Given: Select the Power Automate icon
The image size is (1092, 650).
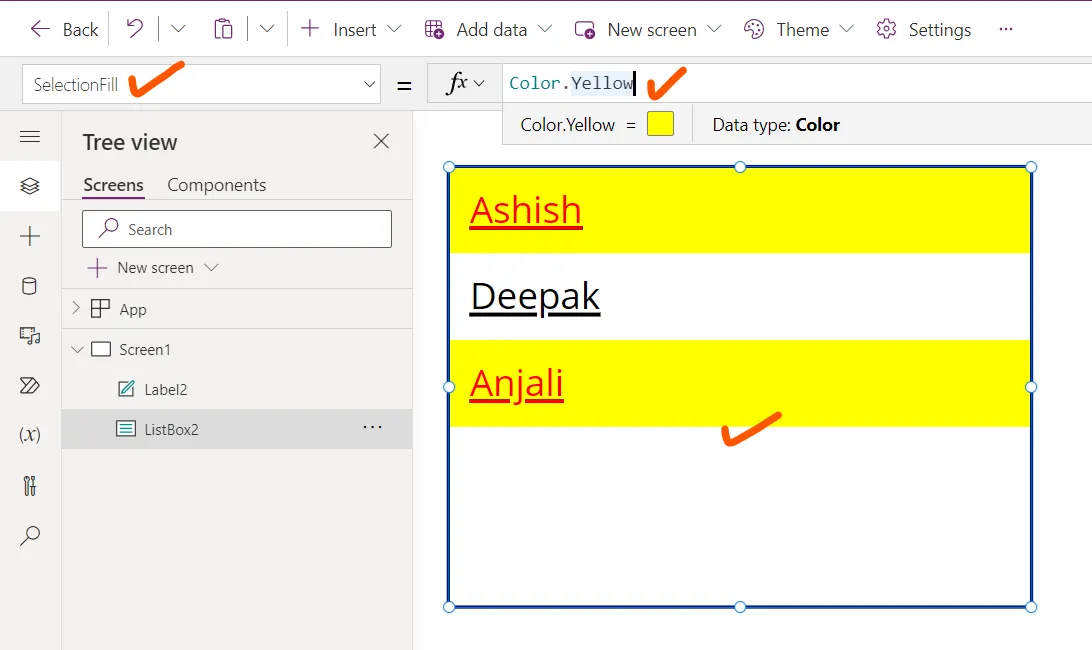Looking at the screenshot, I should coord(32,385).
